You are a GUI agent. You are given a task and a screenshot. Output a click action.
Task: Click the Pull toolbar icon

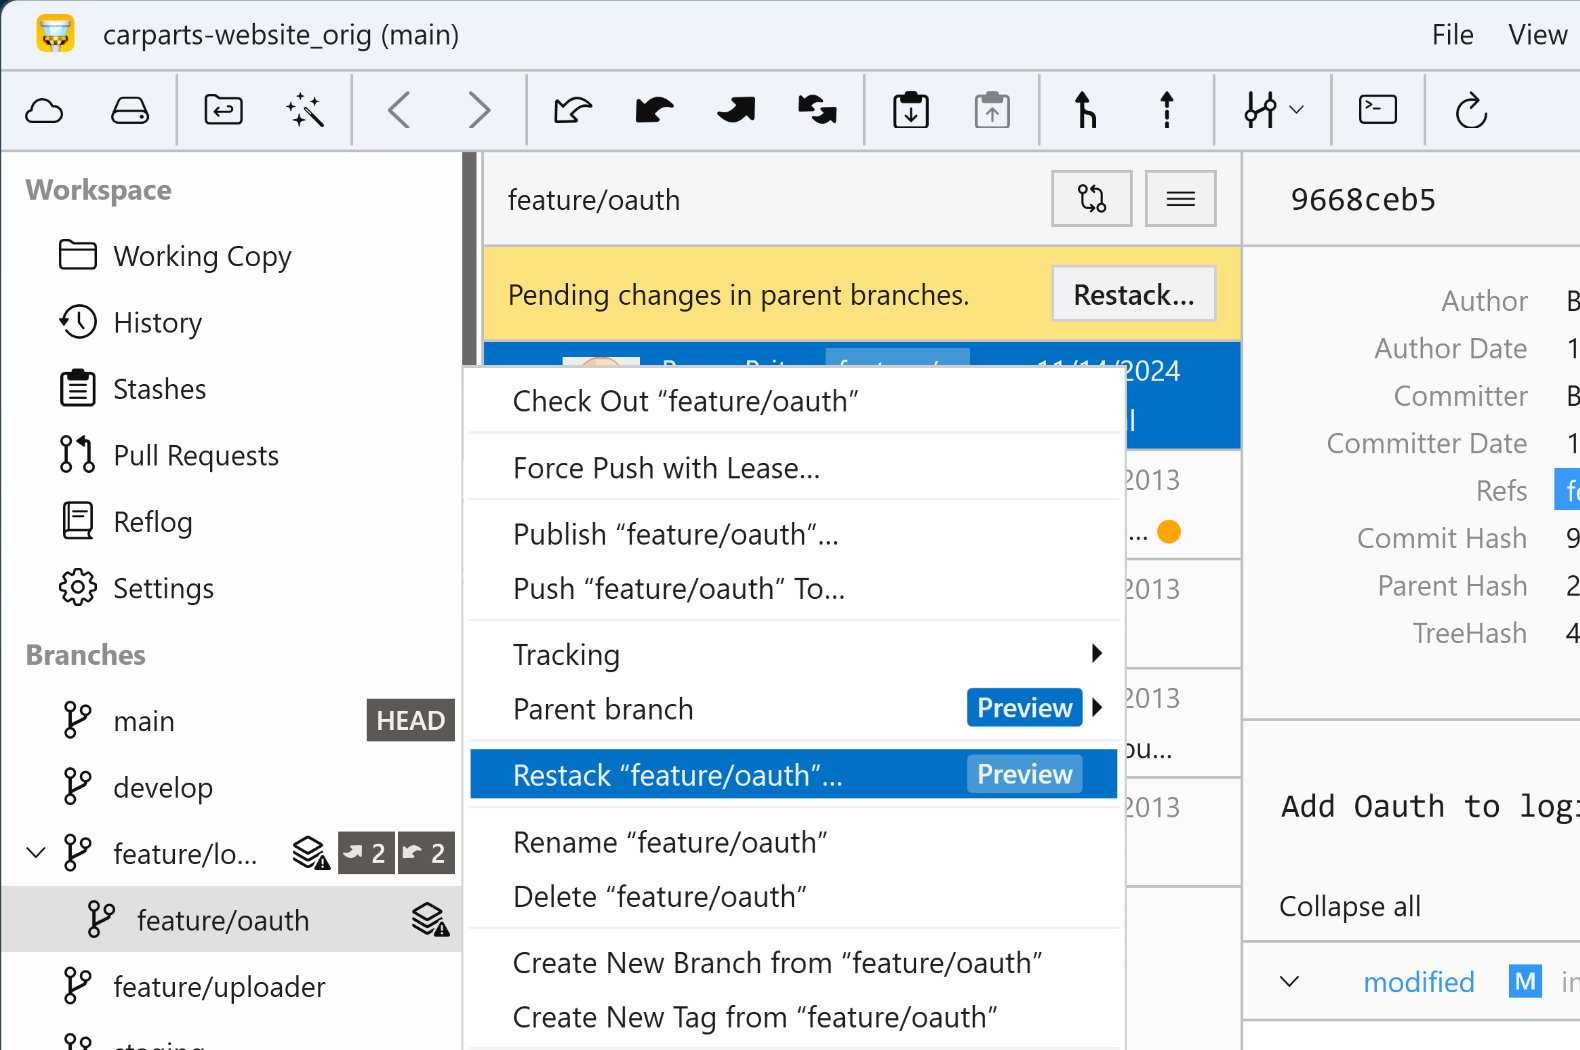(x=654, y=110)
